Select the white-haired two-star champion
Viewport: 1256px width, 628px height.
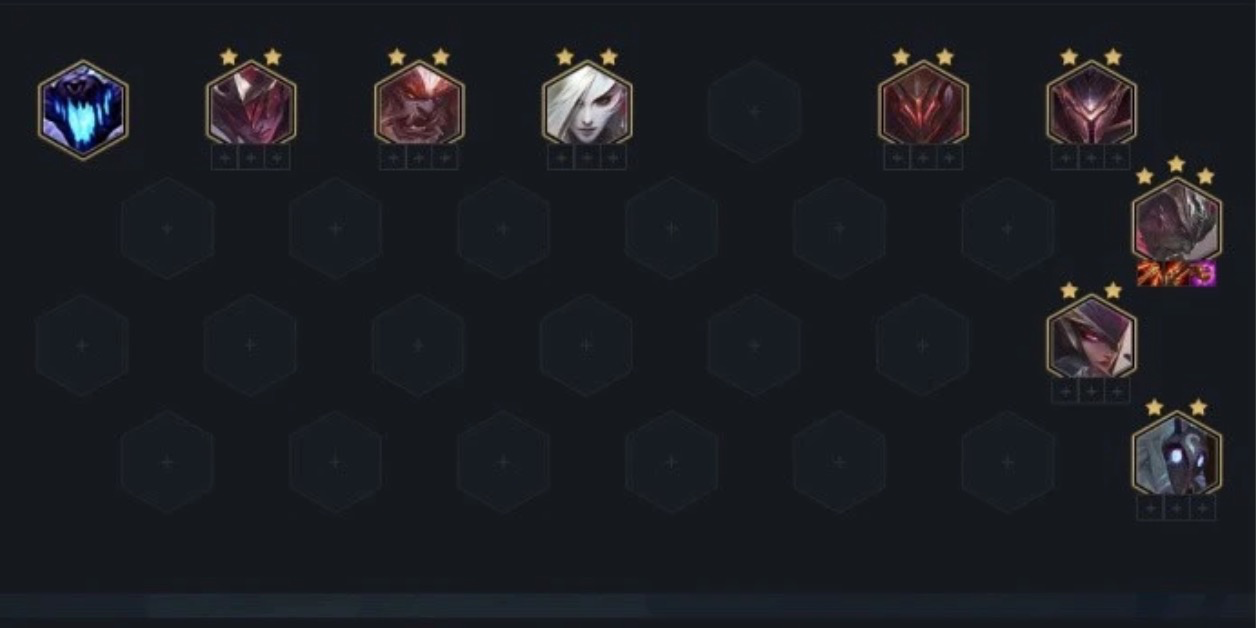tap(587, 103)
